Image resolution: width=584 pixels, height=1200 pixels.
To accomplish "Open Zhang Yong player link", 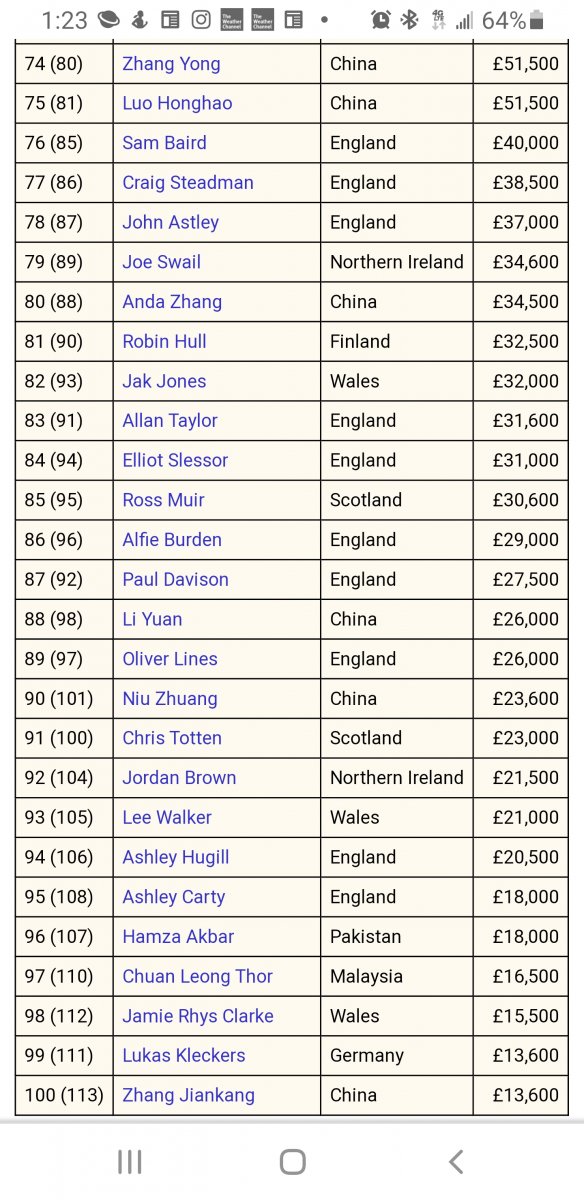I will click(x=171, y=64).
